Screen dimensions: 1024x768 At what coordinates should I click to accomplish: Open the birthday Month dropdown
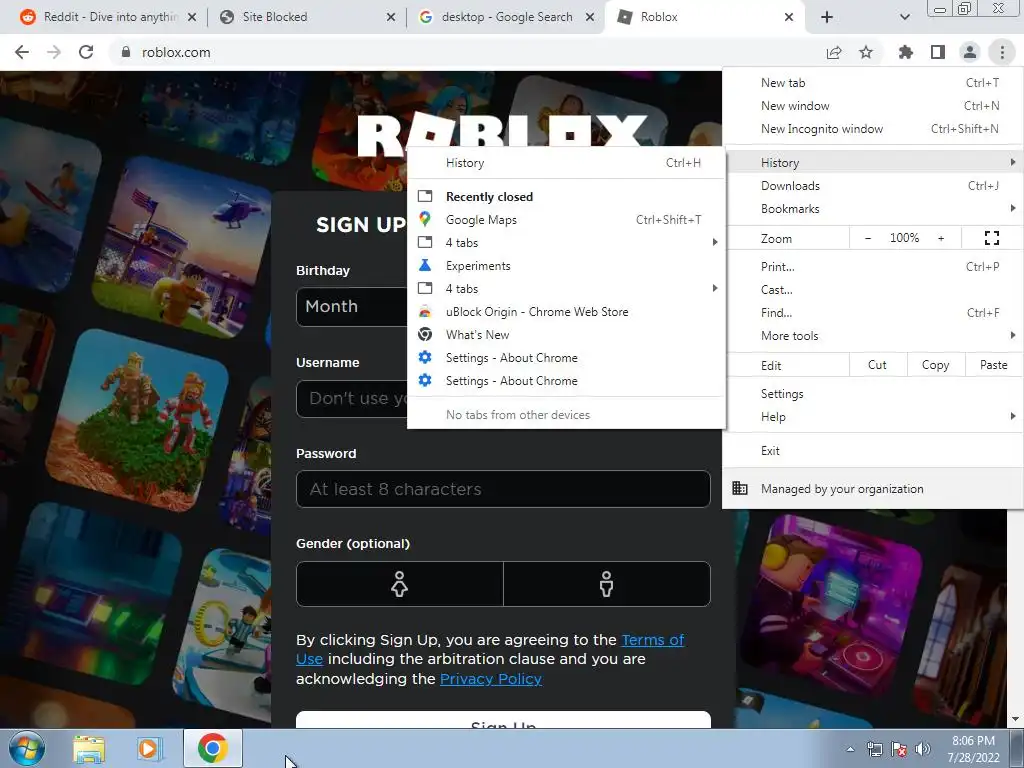tap(353, 306)
